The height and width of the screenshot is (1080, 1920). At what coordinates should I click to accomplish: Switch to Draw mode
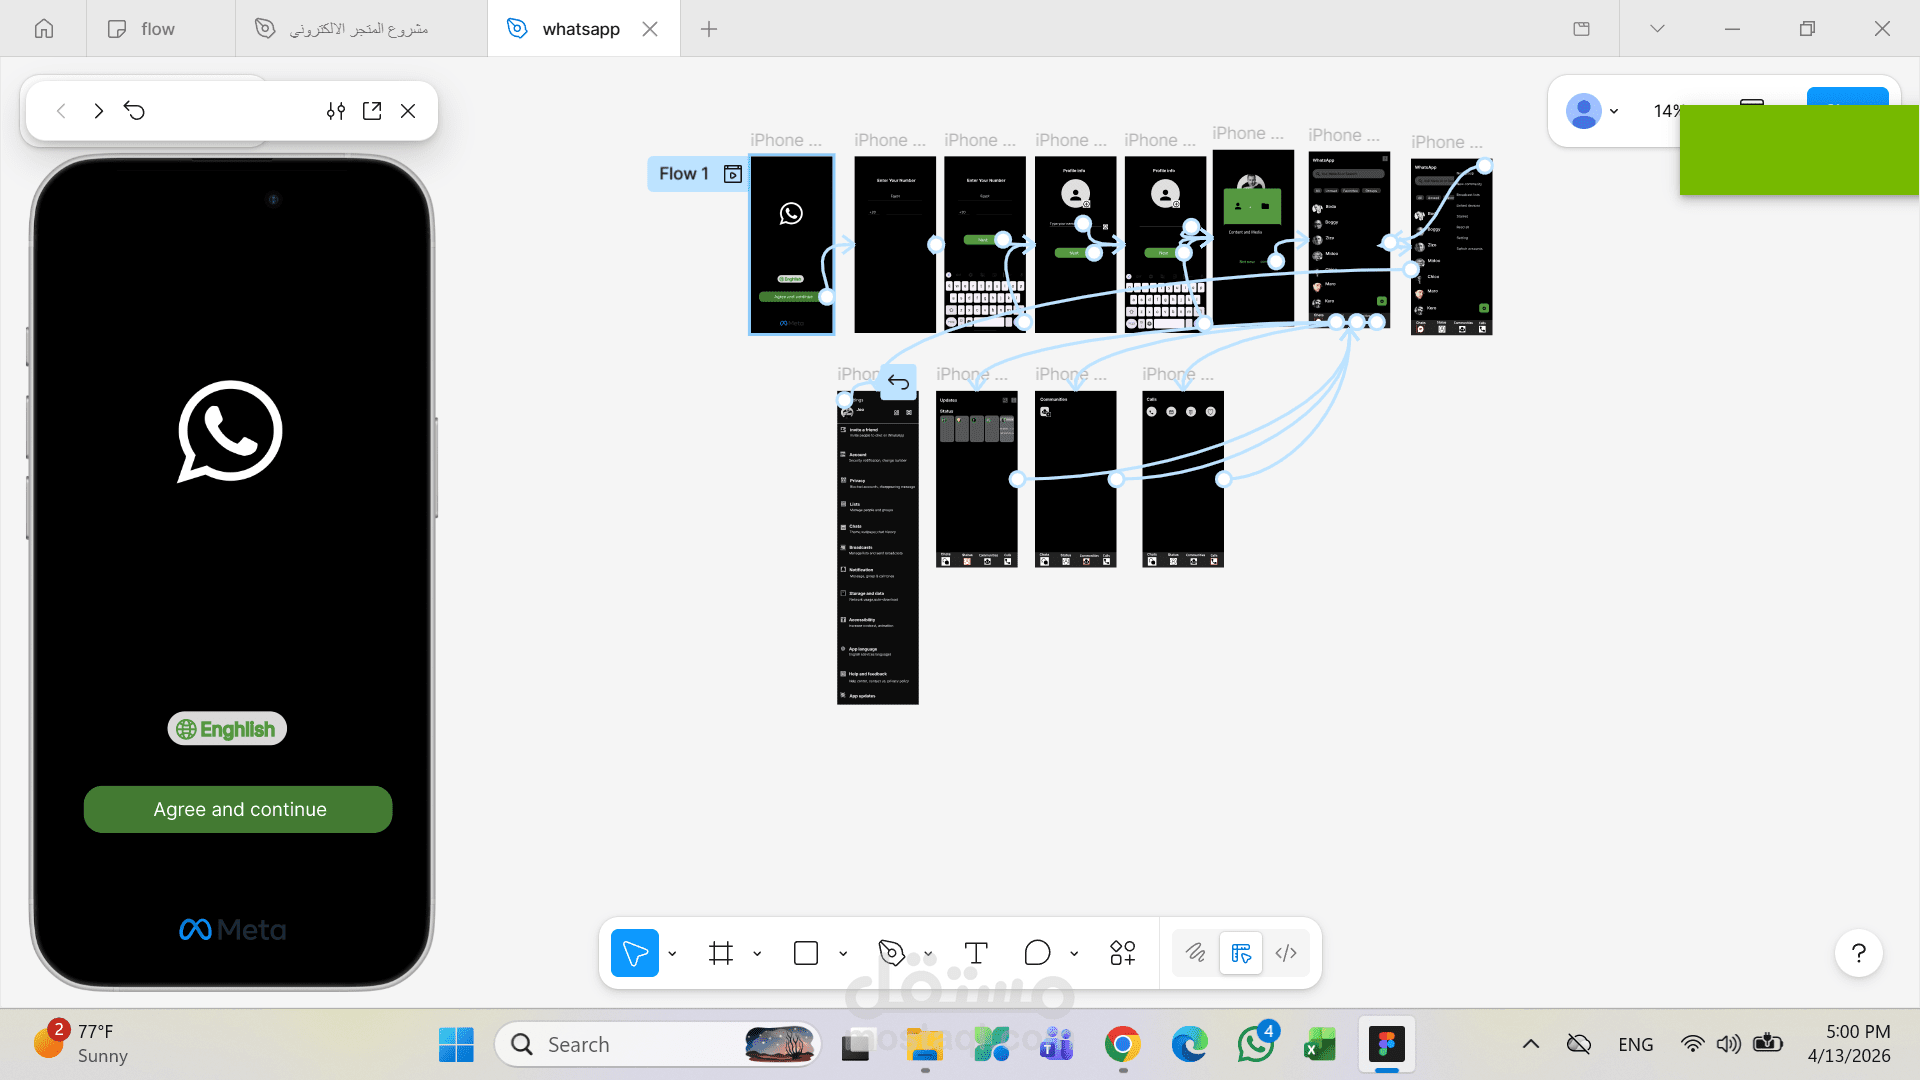pyautogui.click(x=1195, y=953)
